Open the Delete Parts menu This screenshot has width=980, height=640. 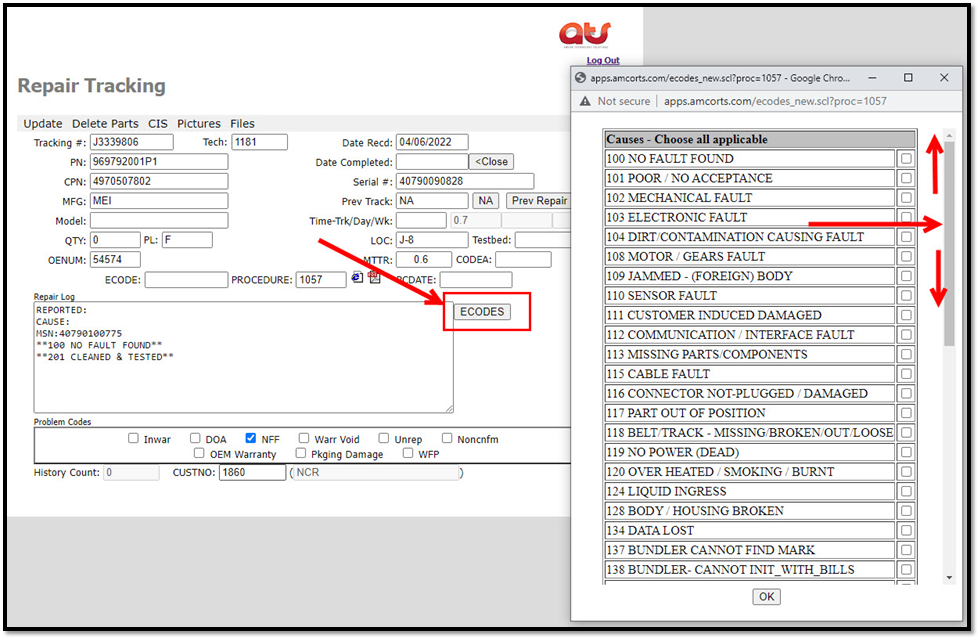coord(105,124)
